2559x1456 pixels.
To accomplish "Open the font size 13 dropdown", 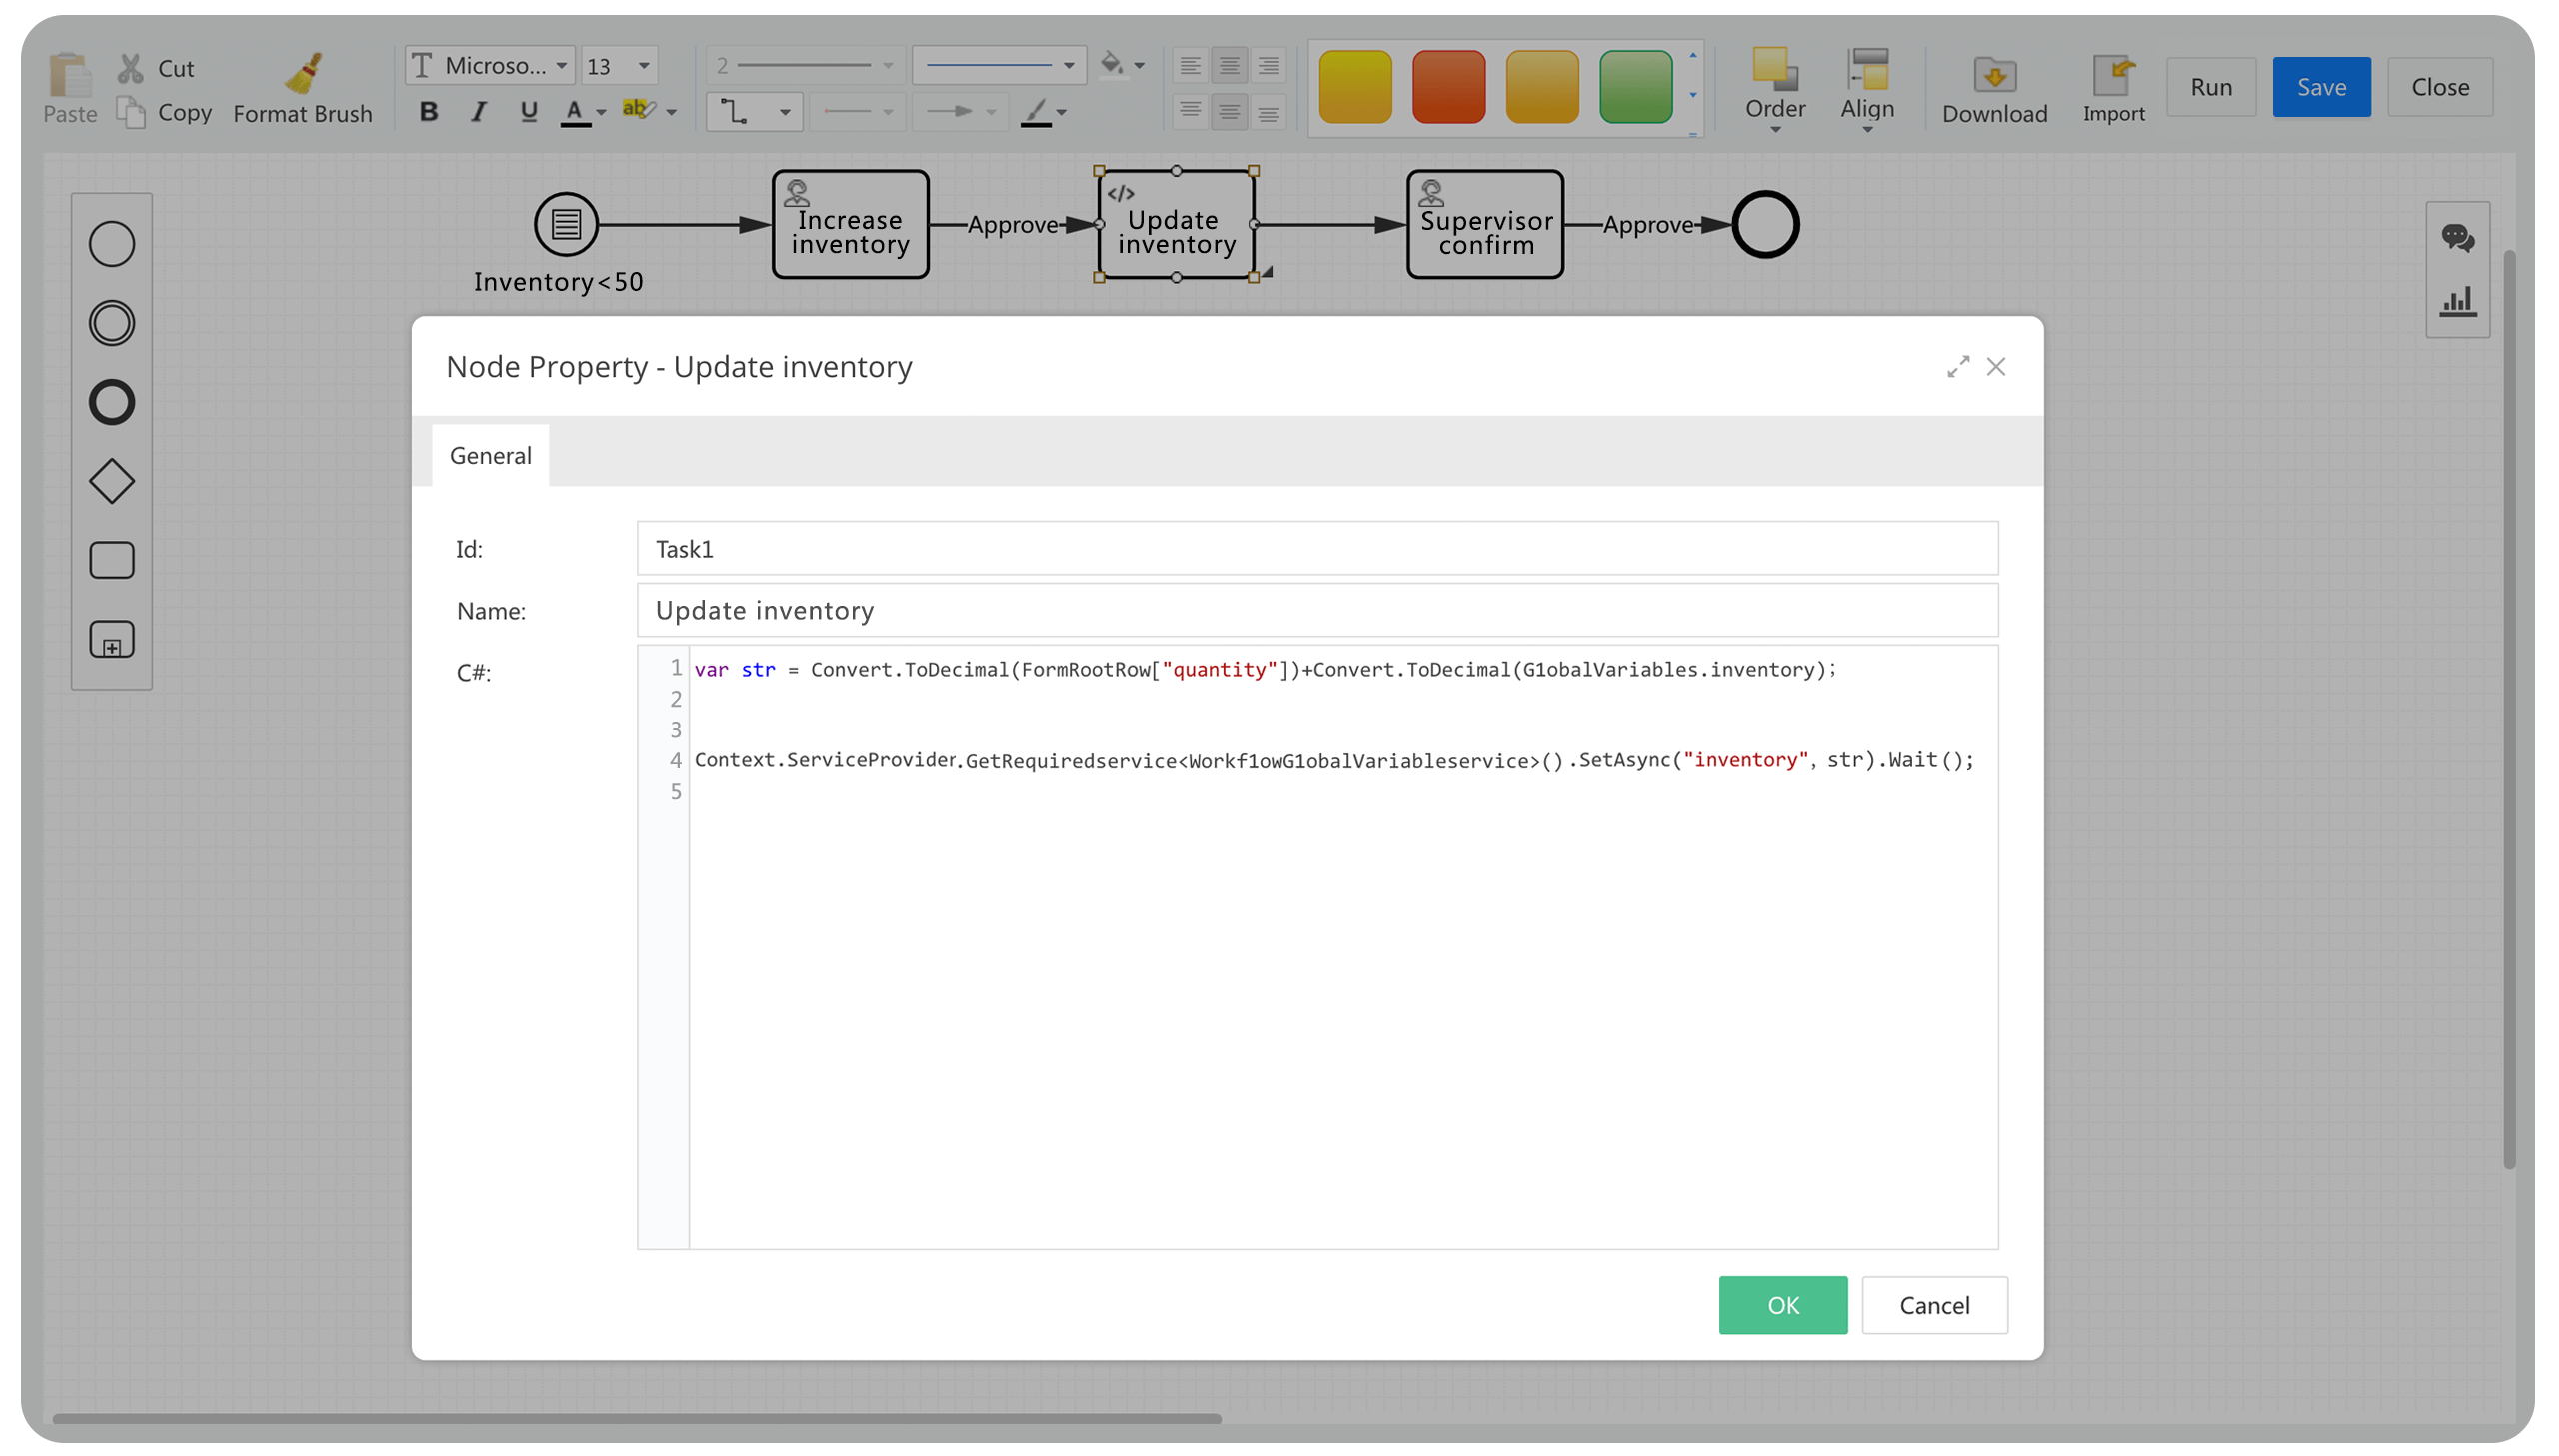I will (x=619, y=66).
